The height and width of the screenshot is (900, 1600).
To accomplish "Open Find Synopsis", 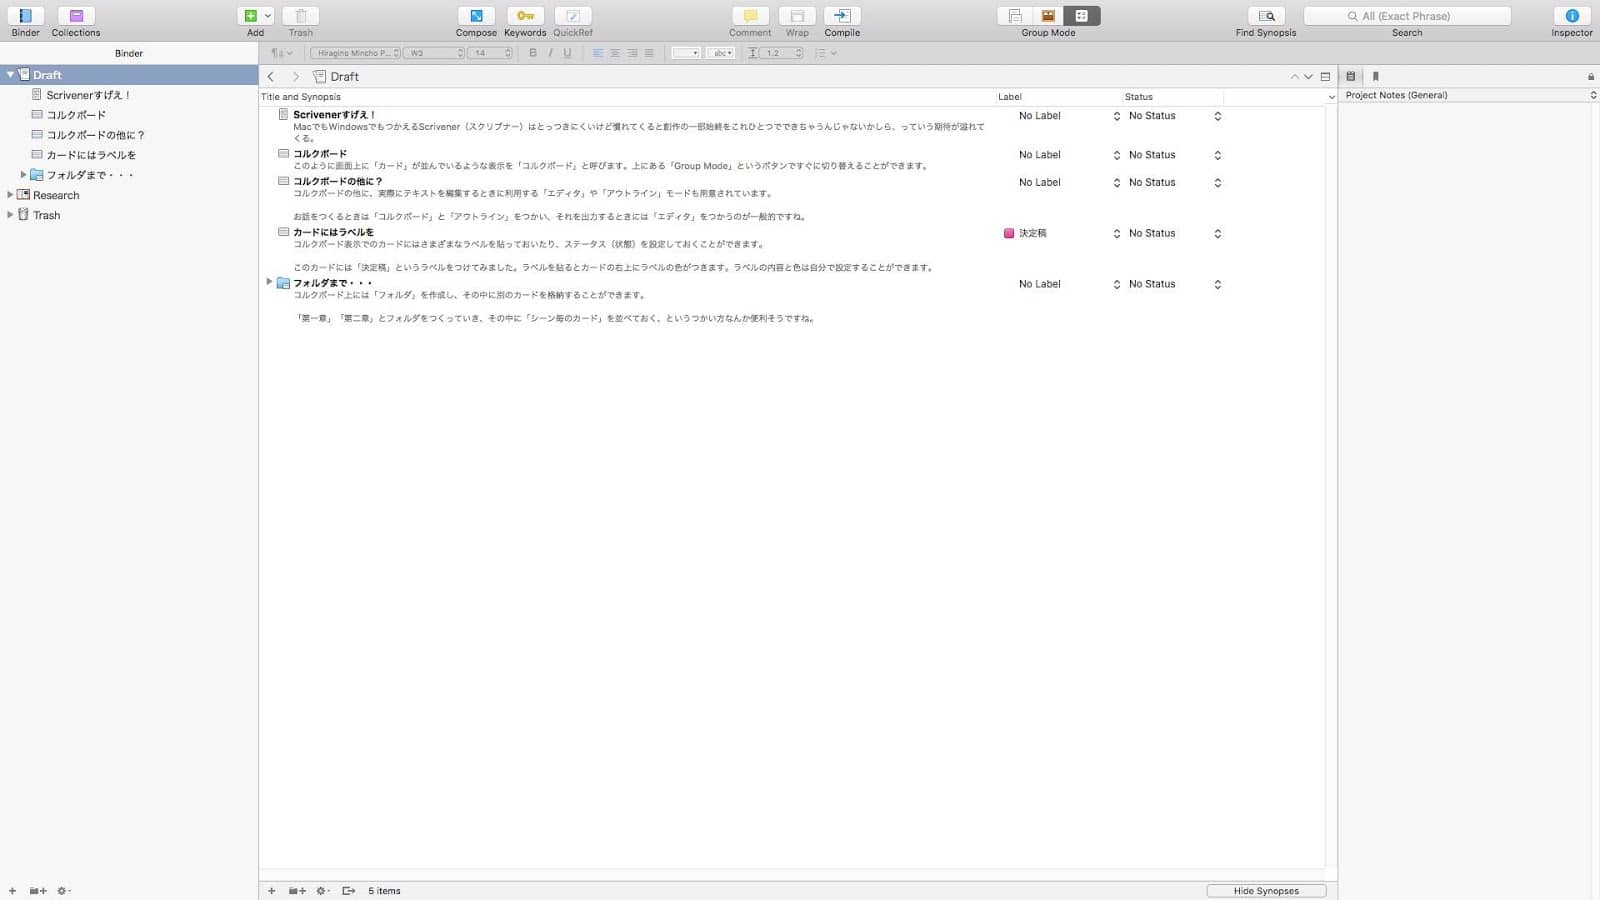I will tap(1264, 16).
